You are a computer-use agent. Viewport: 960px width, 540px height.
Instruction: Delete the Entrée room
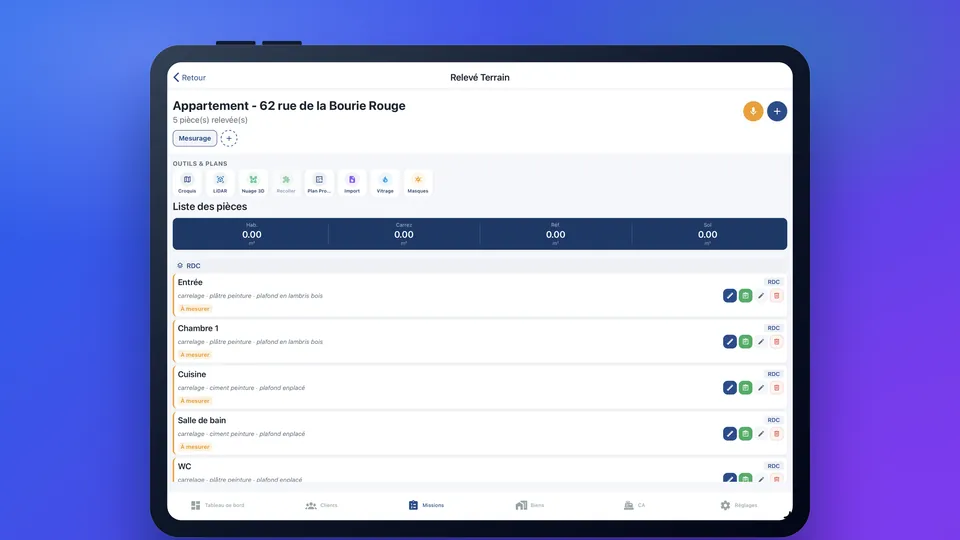point(776,296)
